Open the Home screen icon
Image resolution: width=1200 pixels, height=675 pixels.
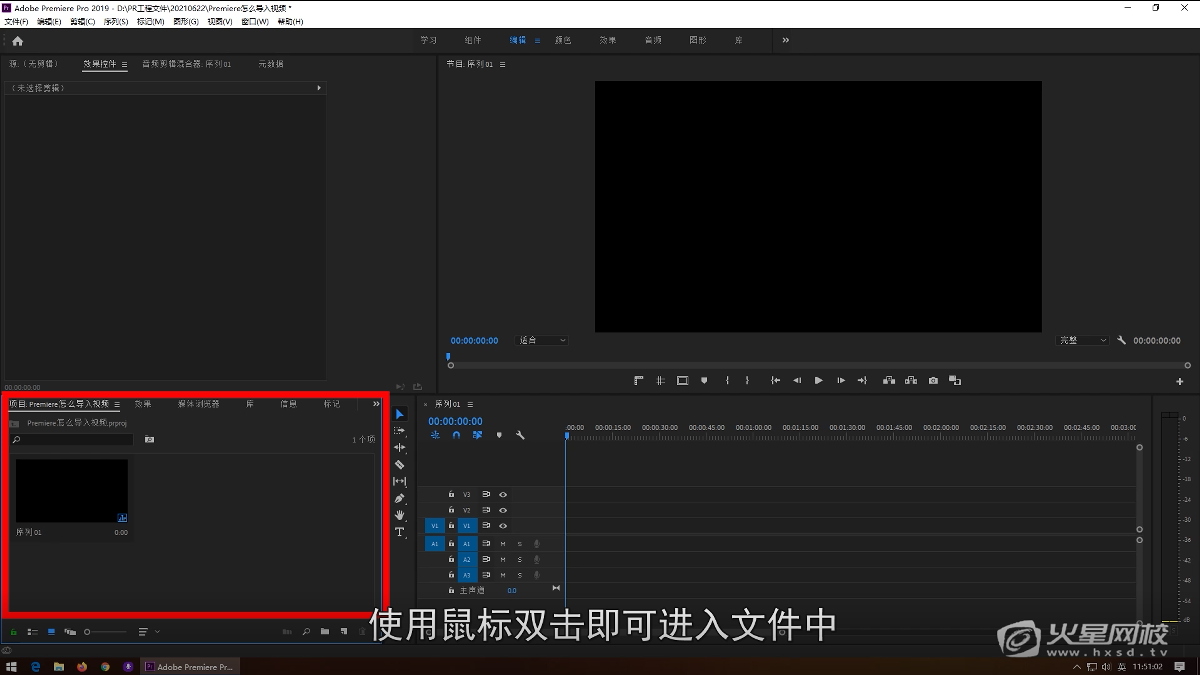click(x=17, y=41)
